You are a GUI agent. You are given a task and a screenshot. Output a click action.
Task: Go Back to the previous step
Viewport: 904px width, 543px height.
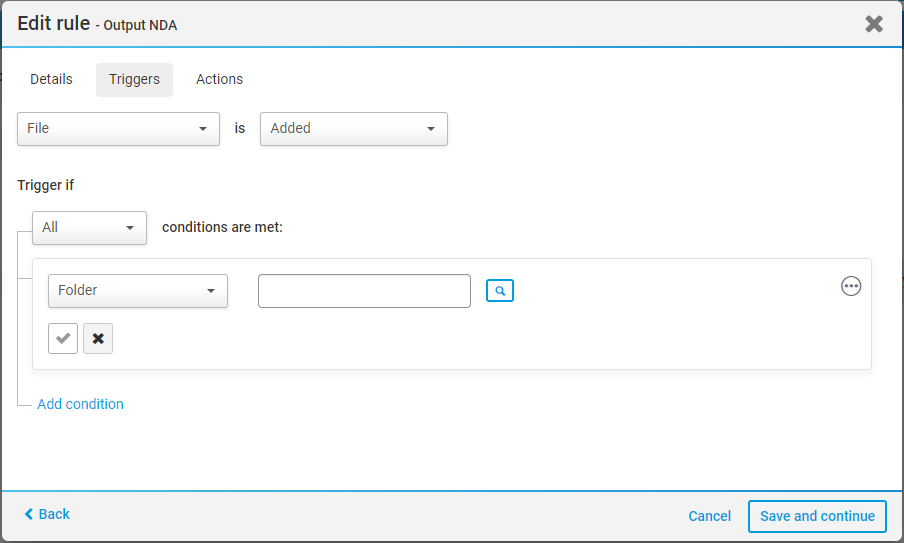coord(47,514)
